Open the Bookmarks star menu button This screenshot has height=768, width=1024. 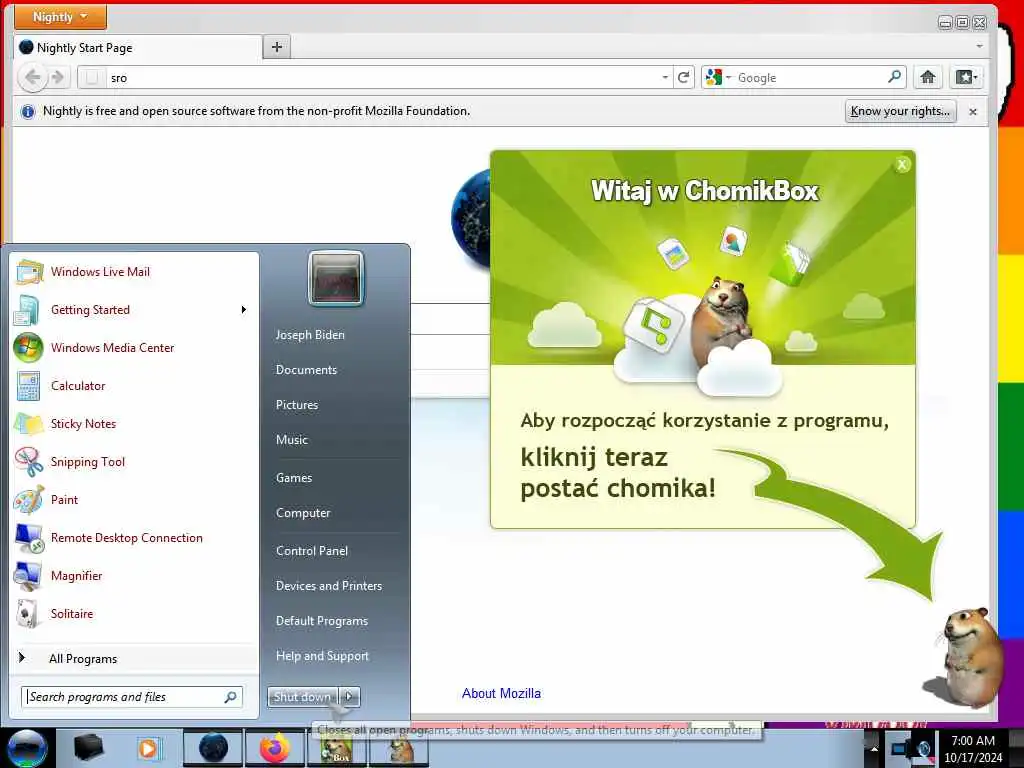966,78
